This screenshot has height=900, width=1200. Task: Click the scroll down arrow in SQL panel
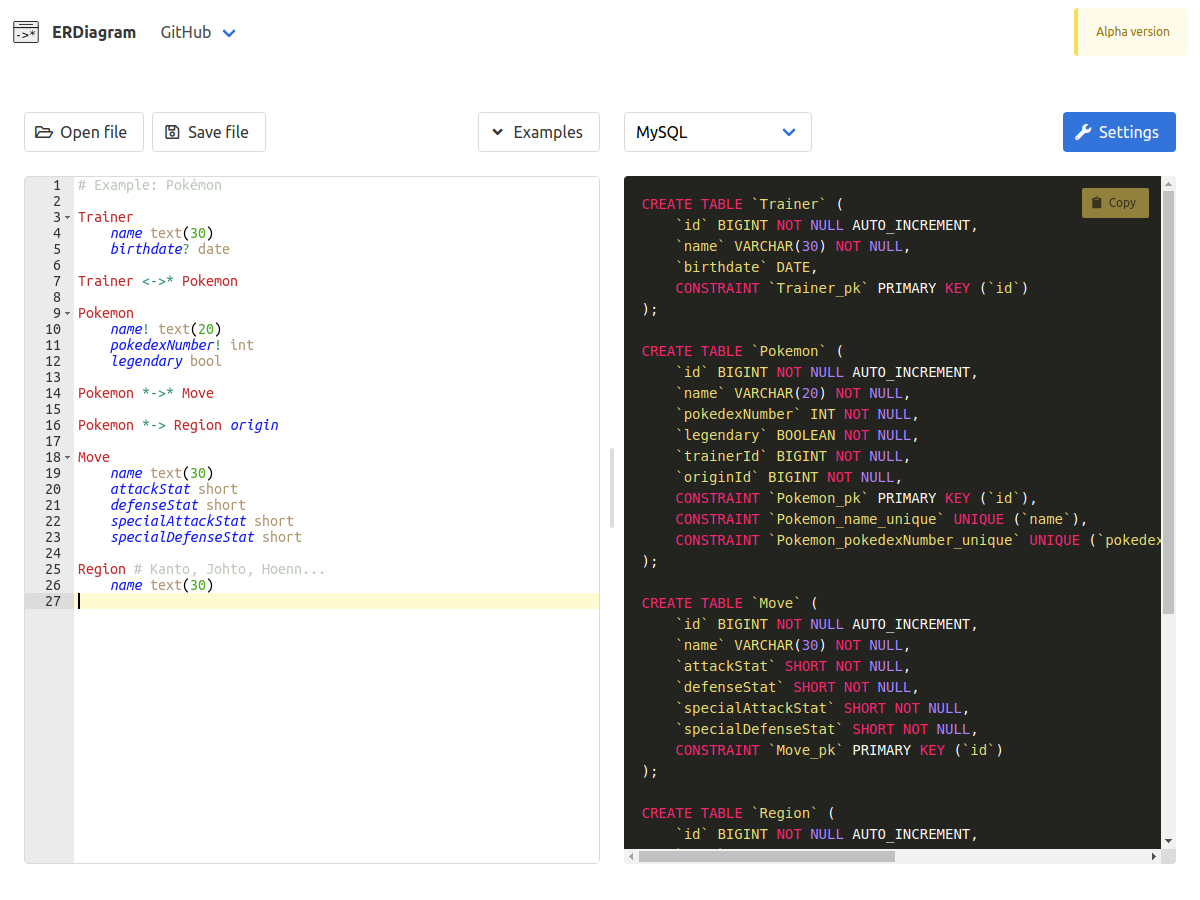pos(1168,841)
